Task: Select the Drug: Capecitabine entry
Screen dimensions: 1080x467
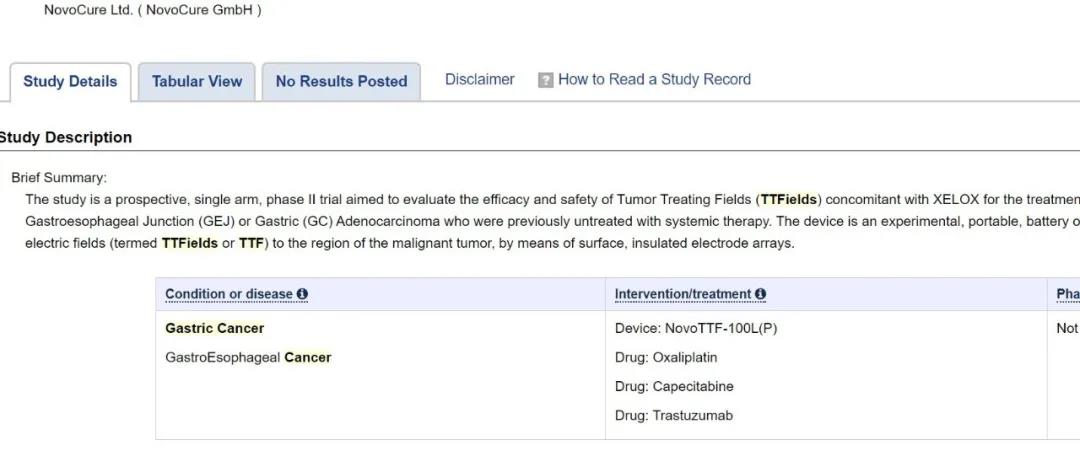Action: [x=674, y=386]
